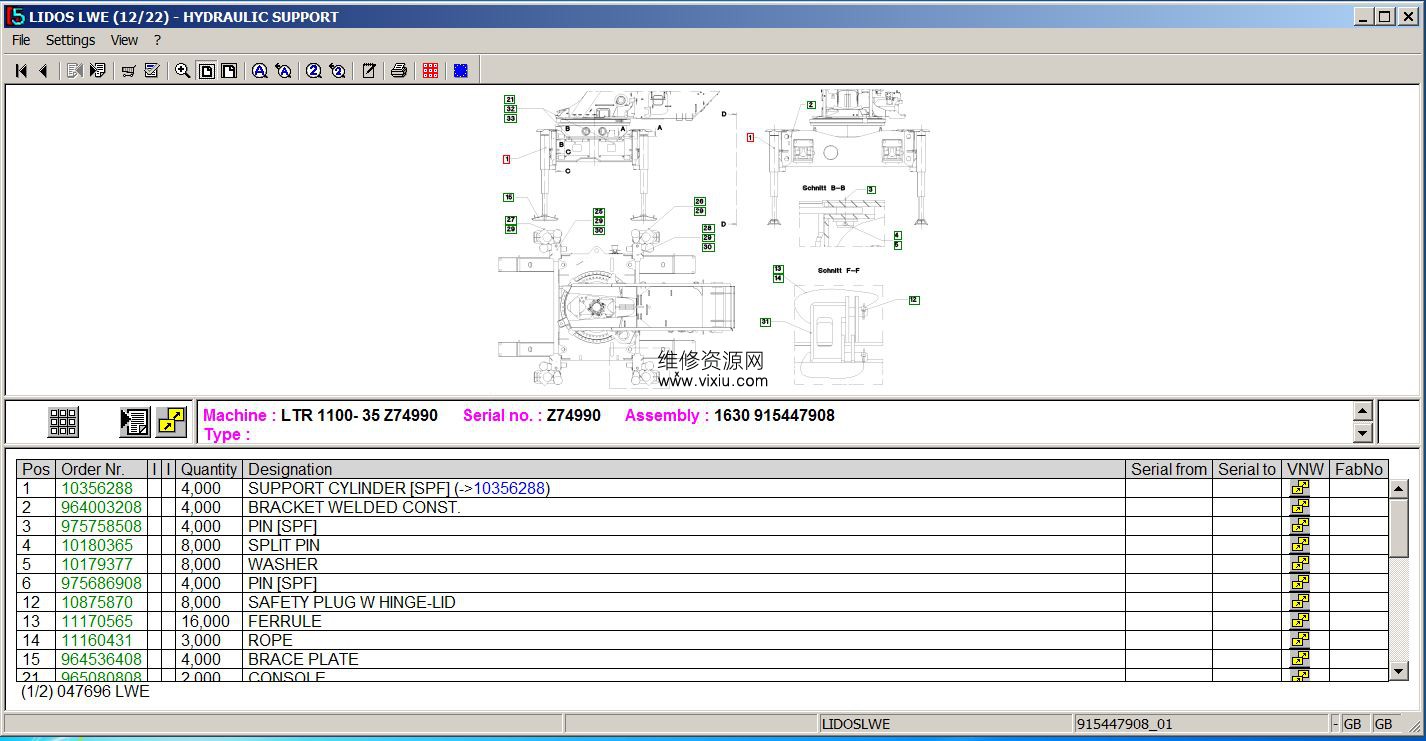Open the View menu

tap(124, 40)
